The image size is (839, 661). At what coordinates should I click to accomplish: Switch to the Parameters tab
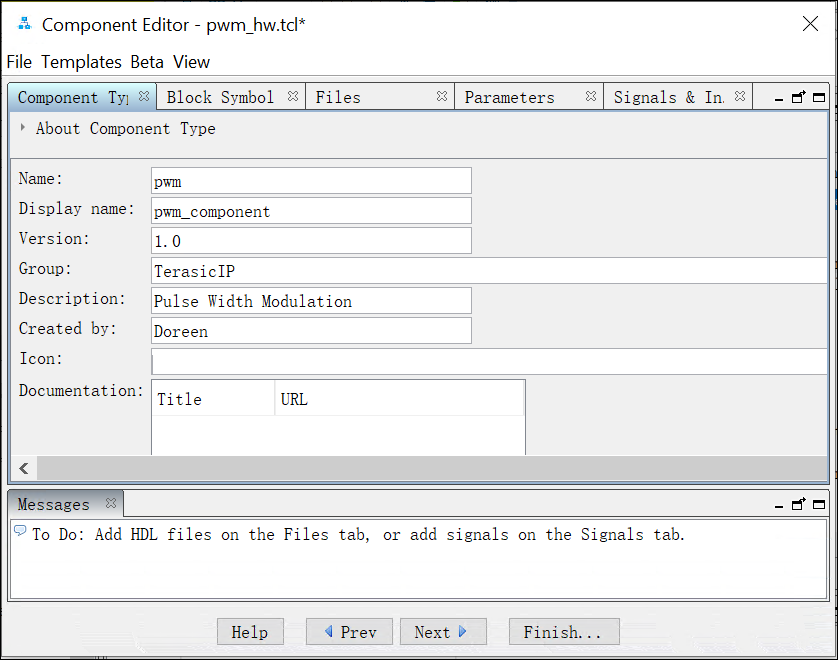coord(510,96)
